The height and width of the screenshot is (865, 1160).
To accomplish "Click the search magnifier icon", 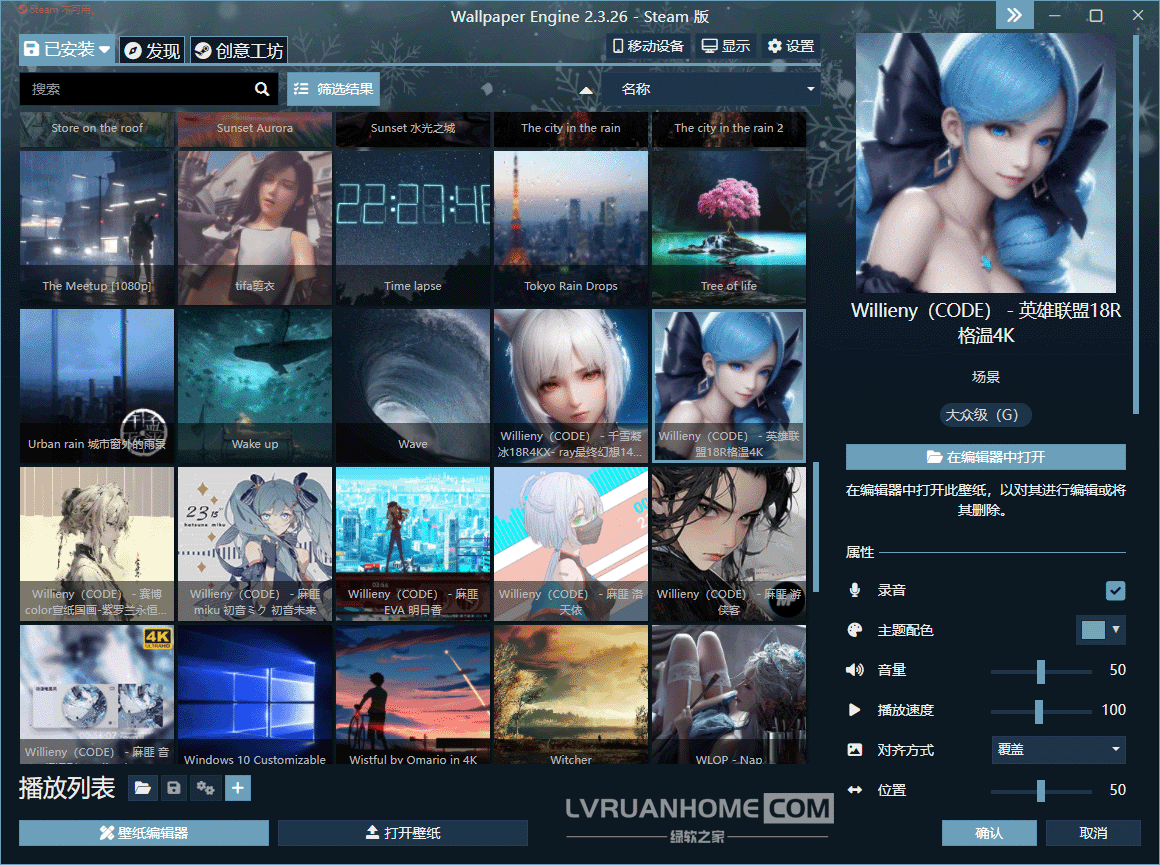I will tap(262, 89).
